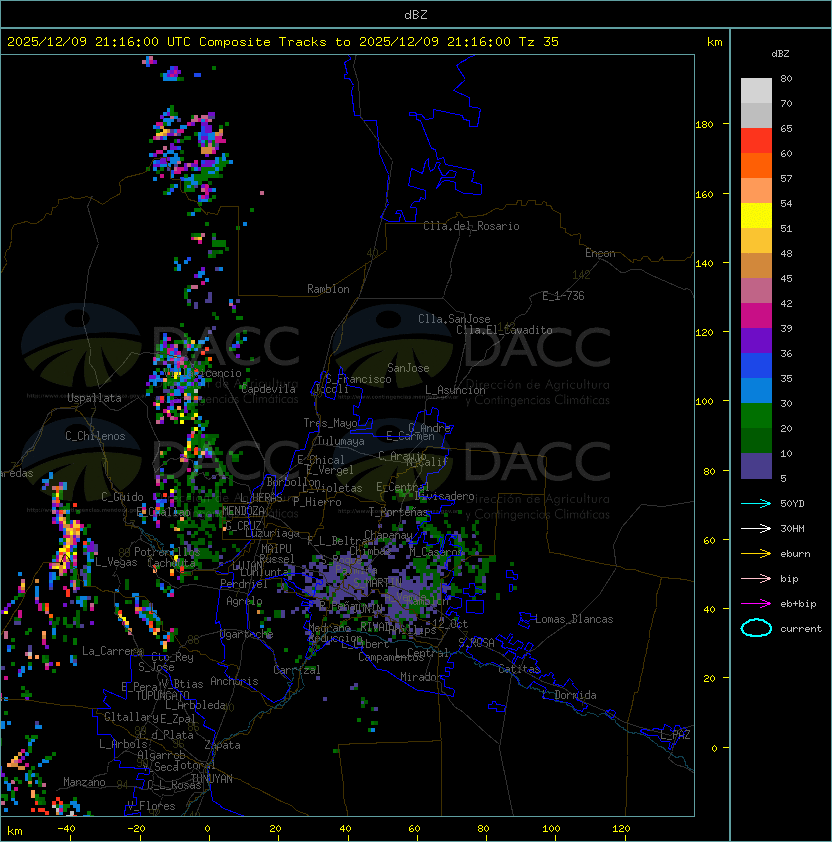
Task: Click the 'Encon' map label
Action: point(600,253)
